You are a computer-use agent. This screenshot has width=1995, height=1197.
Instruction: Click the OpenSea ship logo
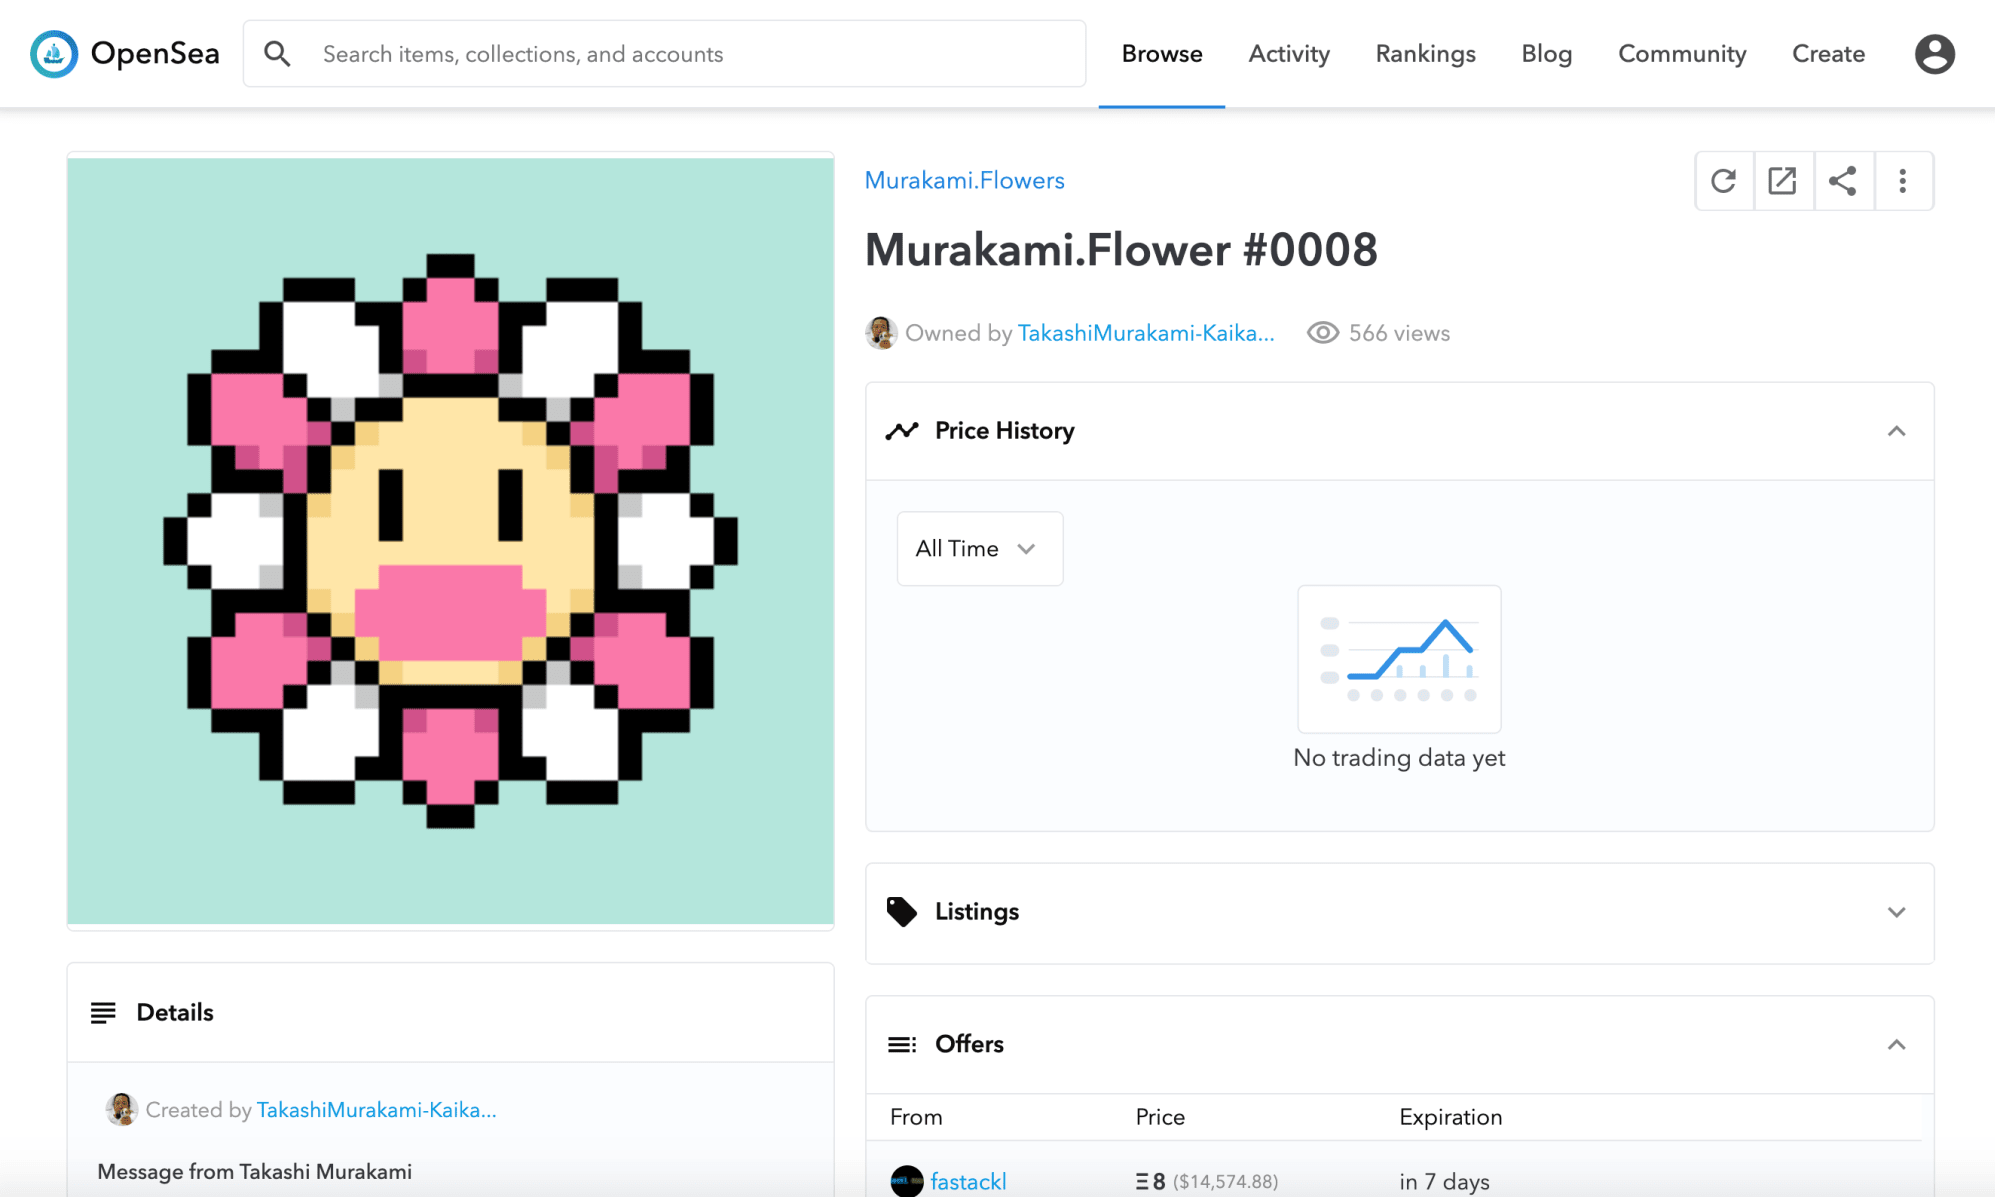pos(54,54)
